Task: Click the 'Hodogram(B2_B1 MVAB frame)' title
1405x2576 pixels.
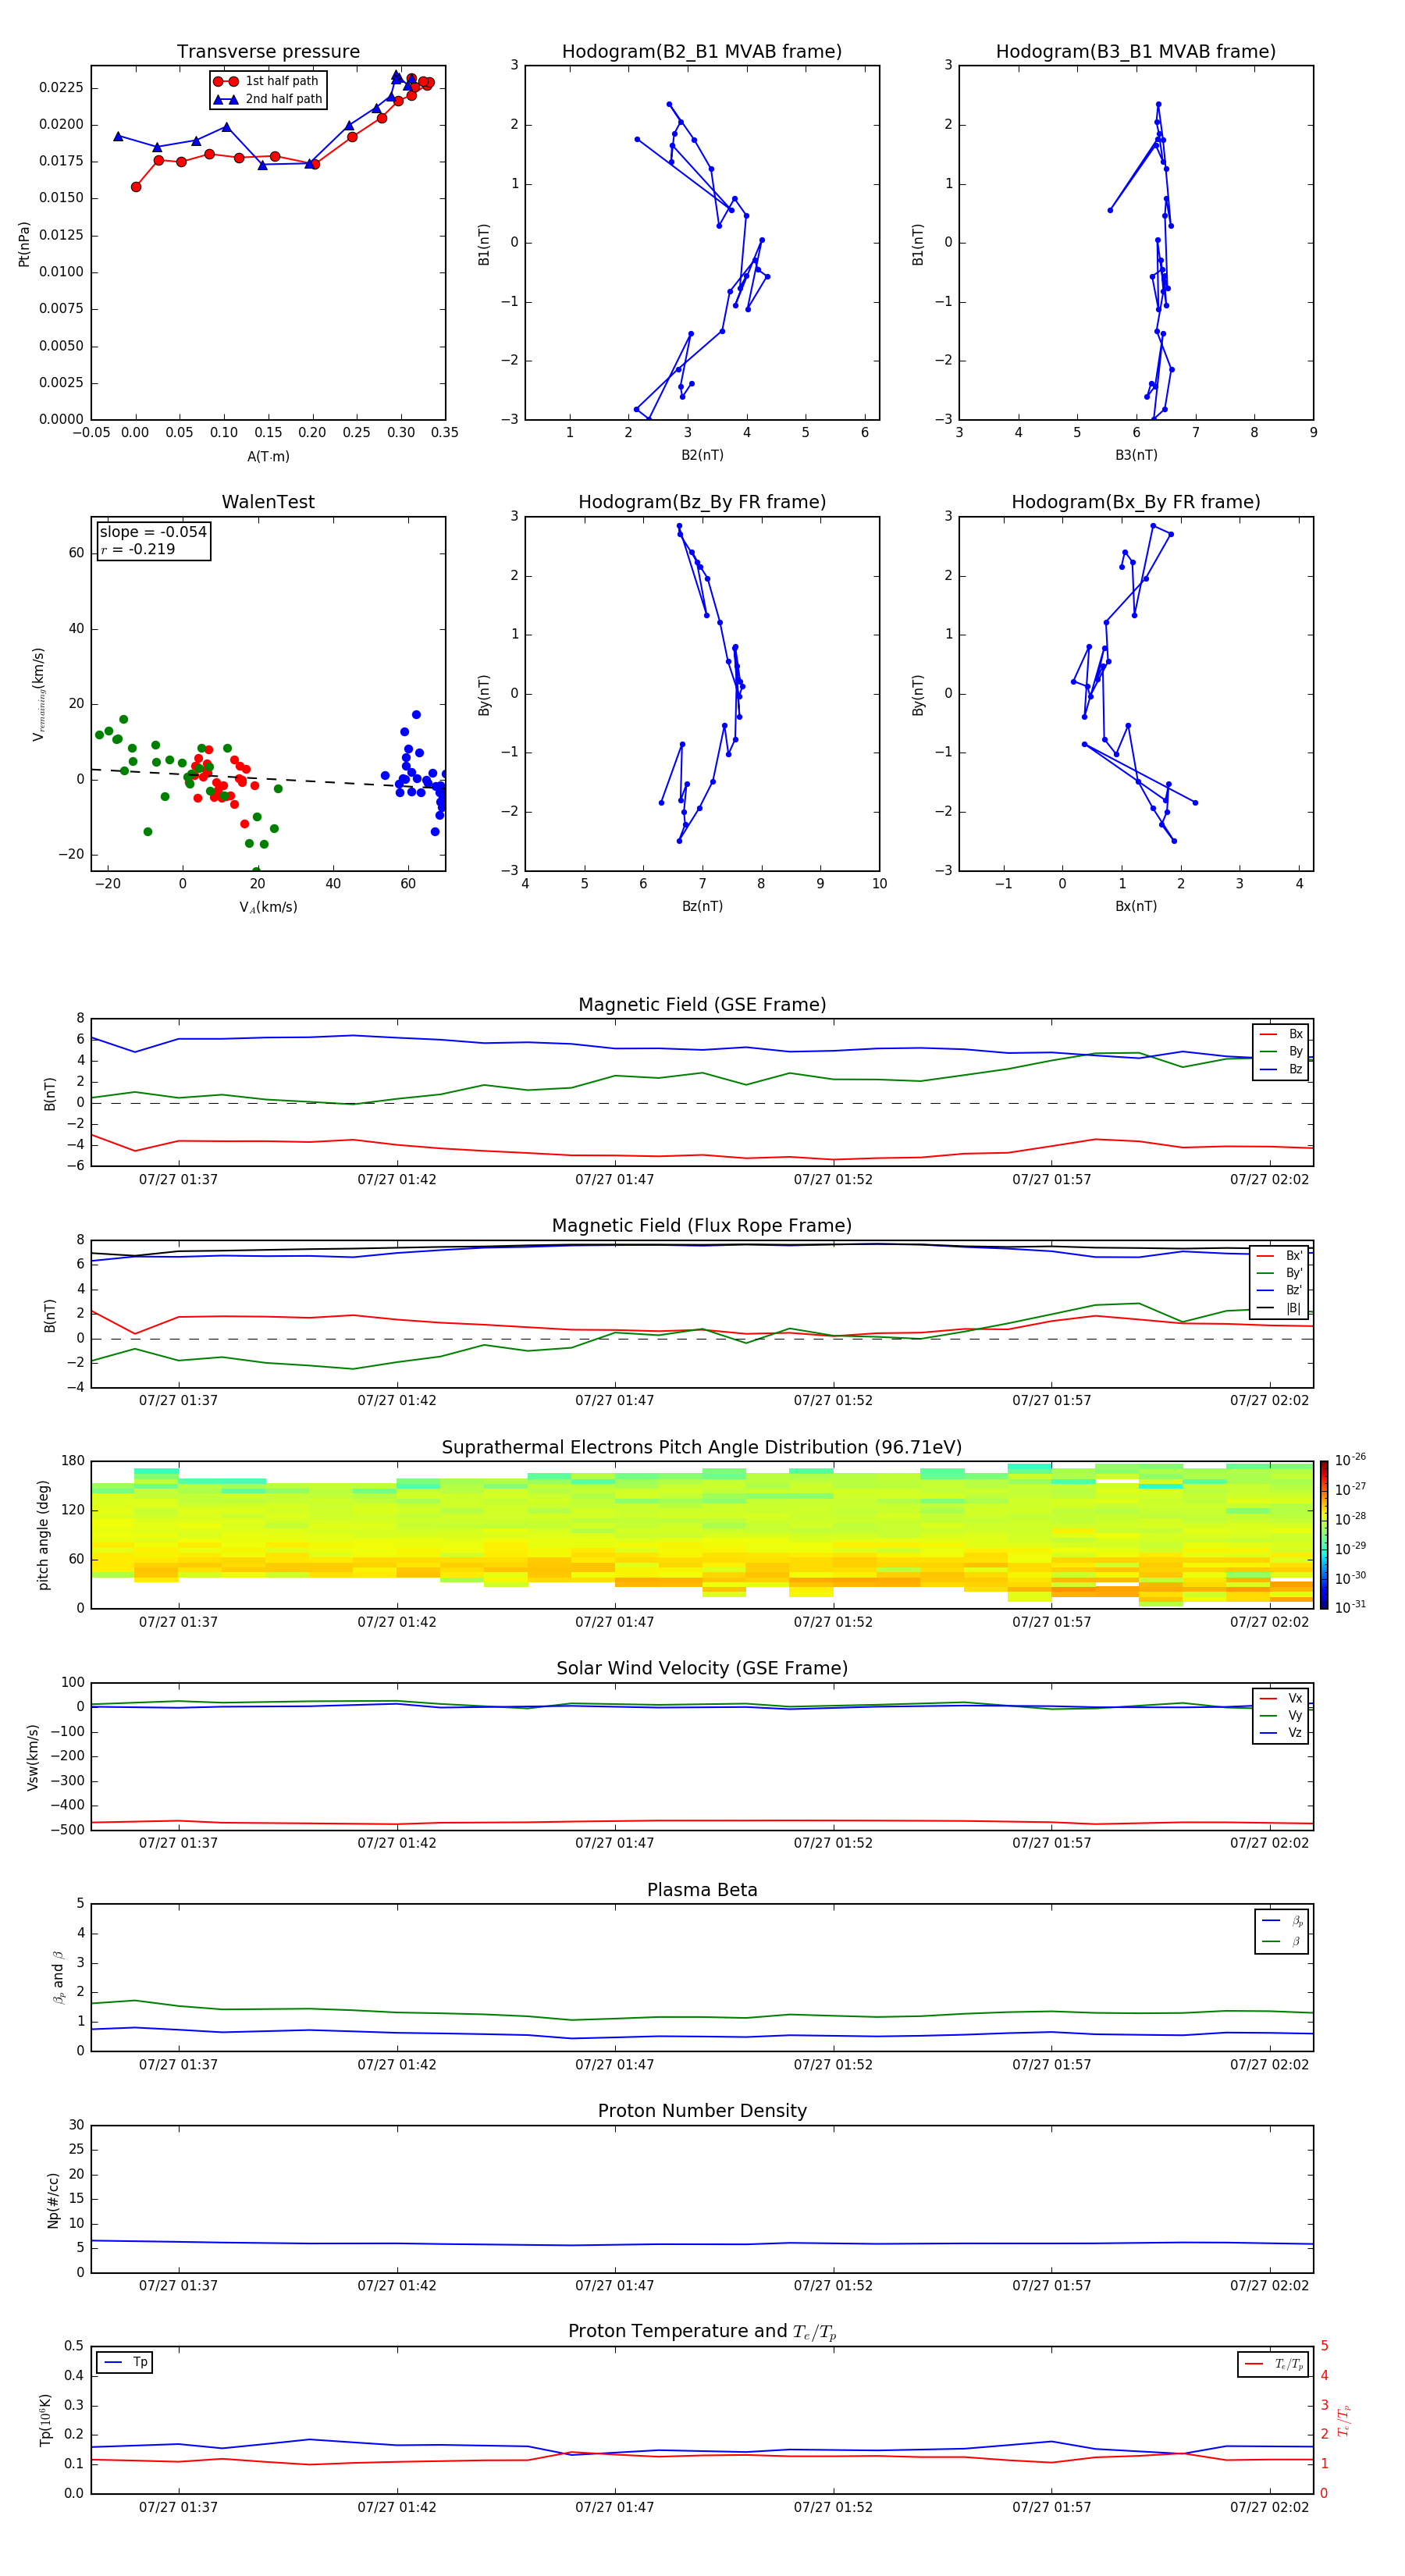Action: (702, 52)
